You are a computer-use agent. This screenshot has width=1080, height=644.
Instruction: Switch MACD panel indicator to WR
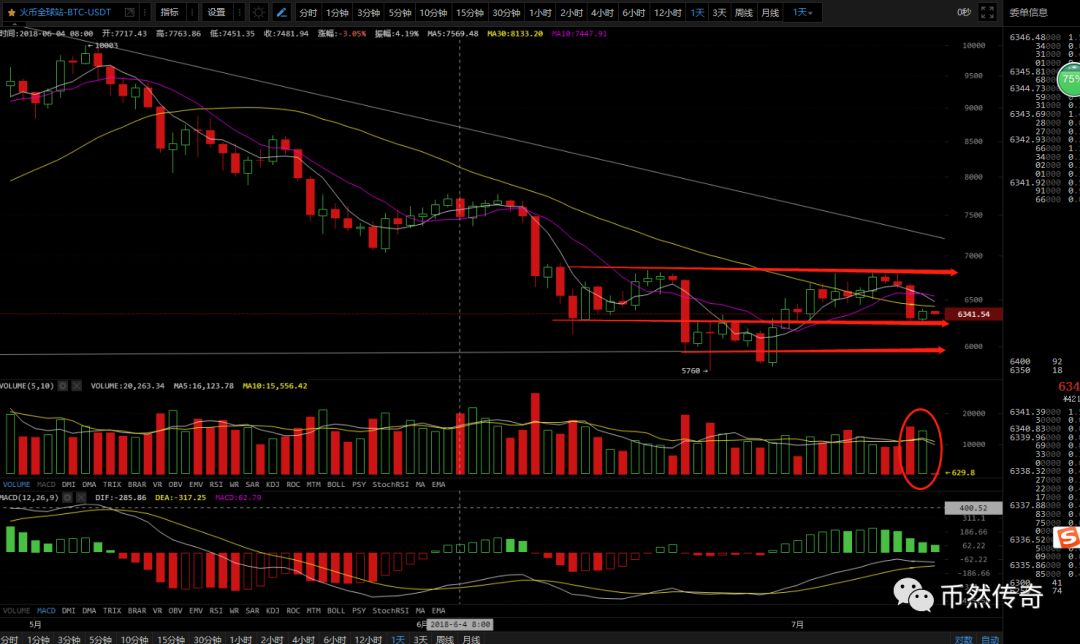tap(234, 610)
